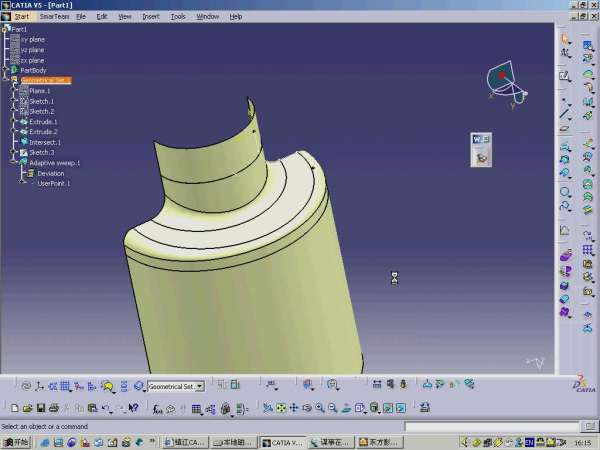This screenshot has width=600, height=450.
Task: Click the Save icon in the toolbar
Action: [40, 408]
